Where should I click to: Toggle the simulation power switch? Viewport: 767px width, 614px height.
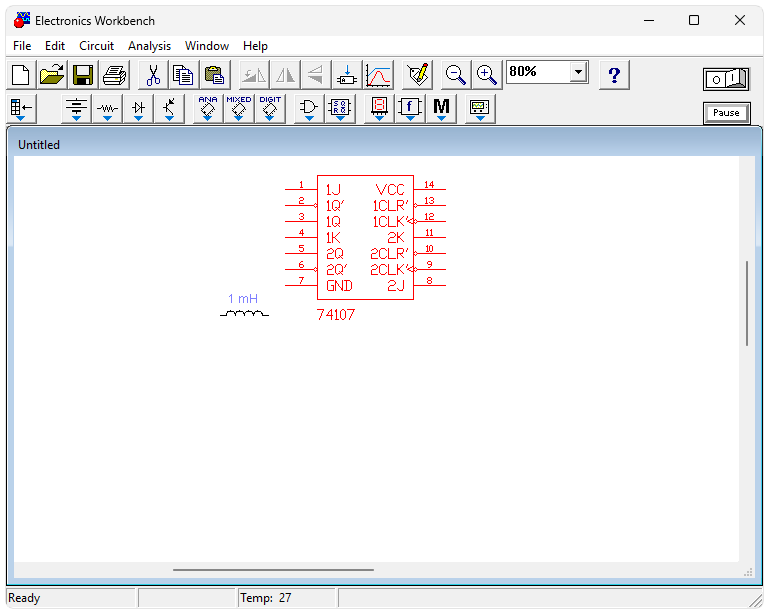[x=726, y=79]
